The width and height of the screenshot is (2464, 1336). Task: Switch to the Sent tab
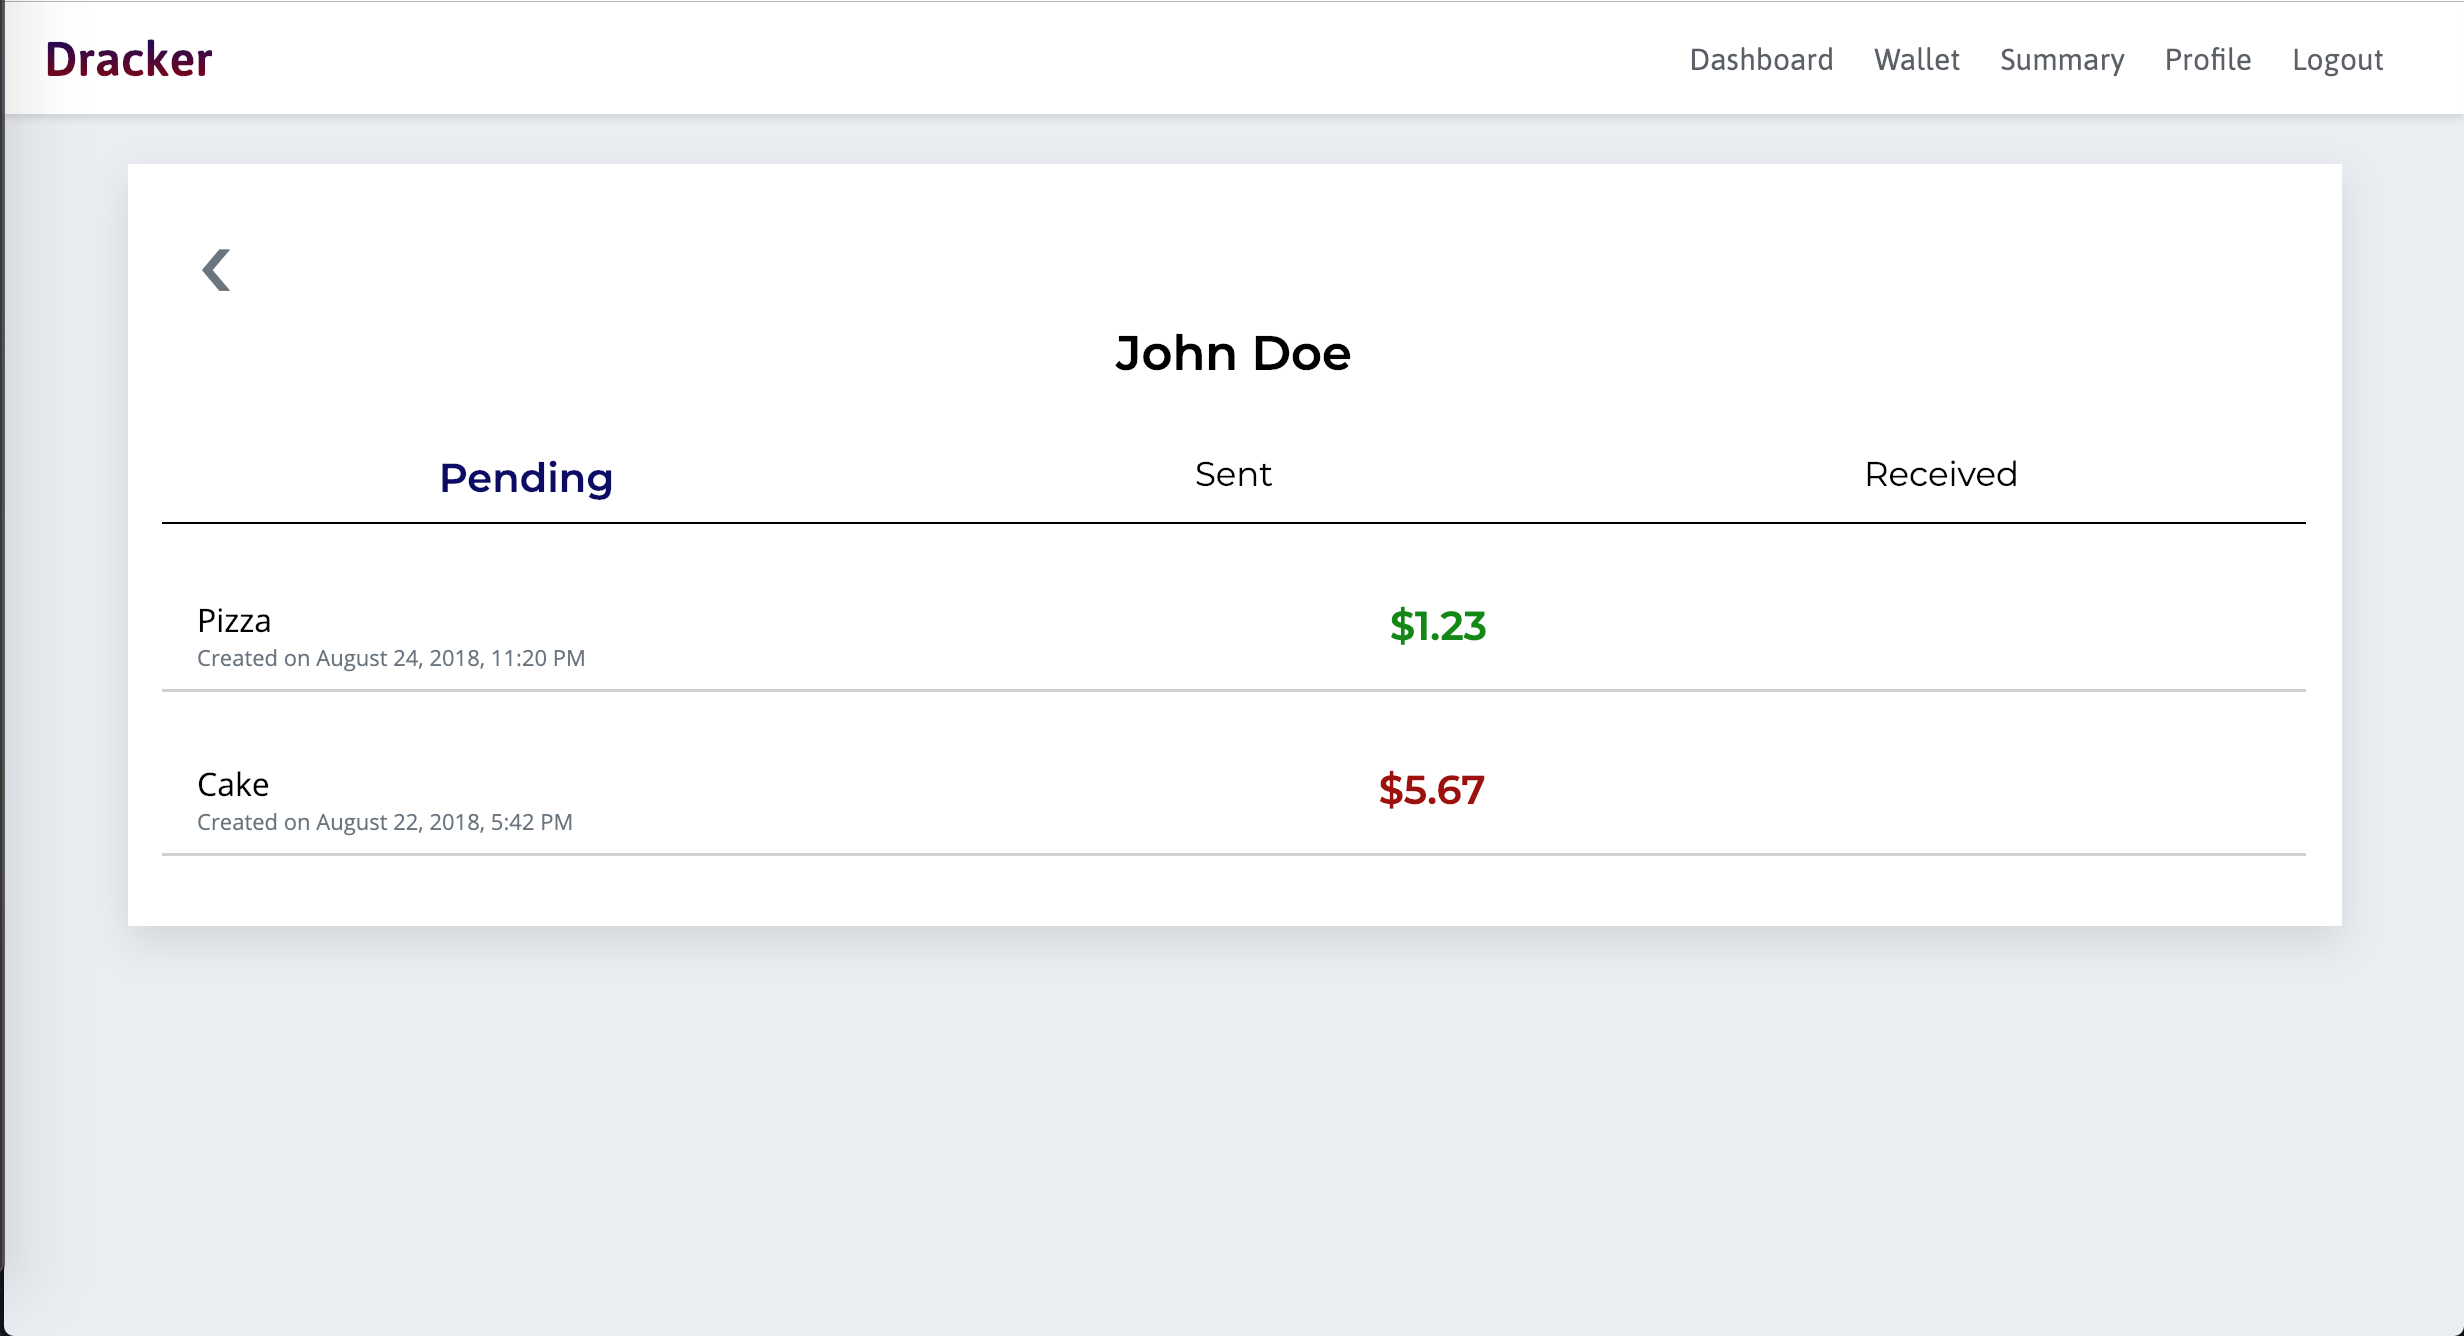(1233, 474)
